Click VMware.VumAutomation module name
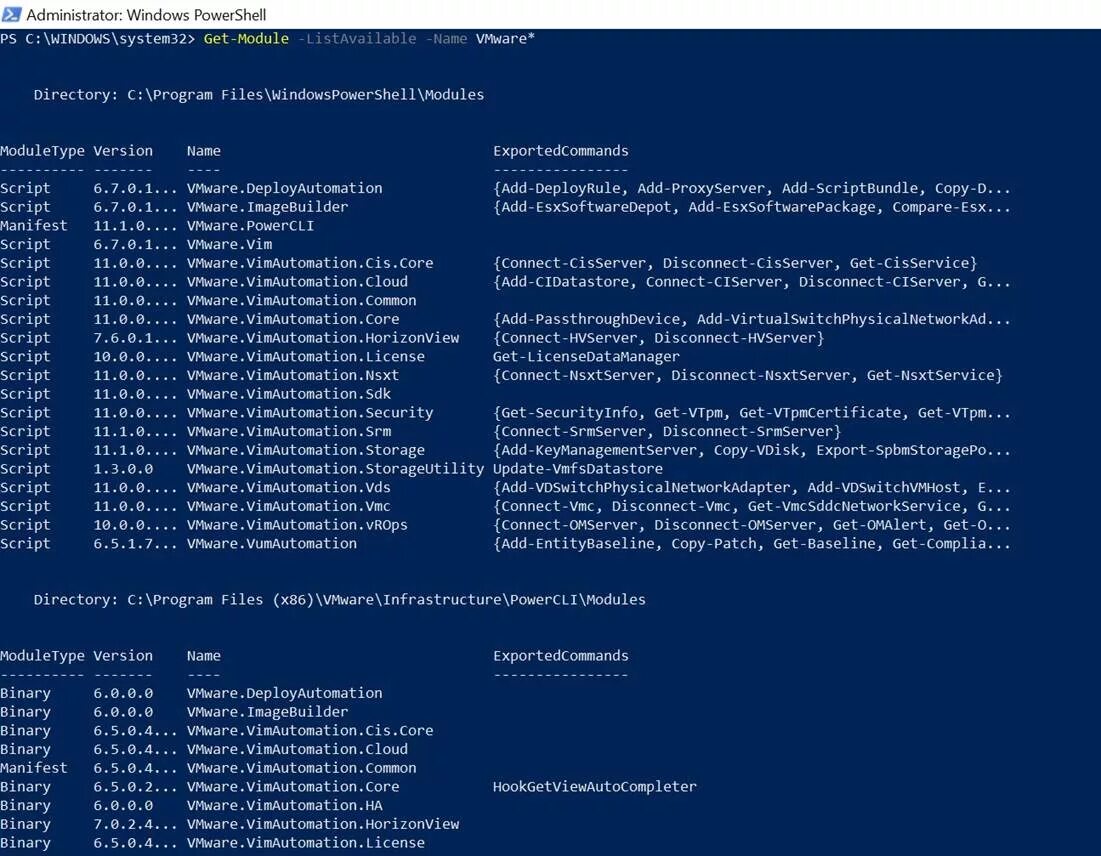This screenshot has width=1101, height=856. 272,544
